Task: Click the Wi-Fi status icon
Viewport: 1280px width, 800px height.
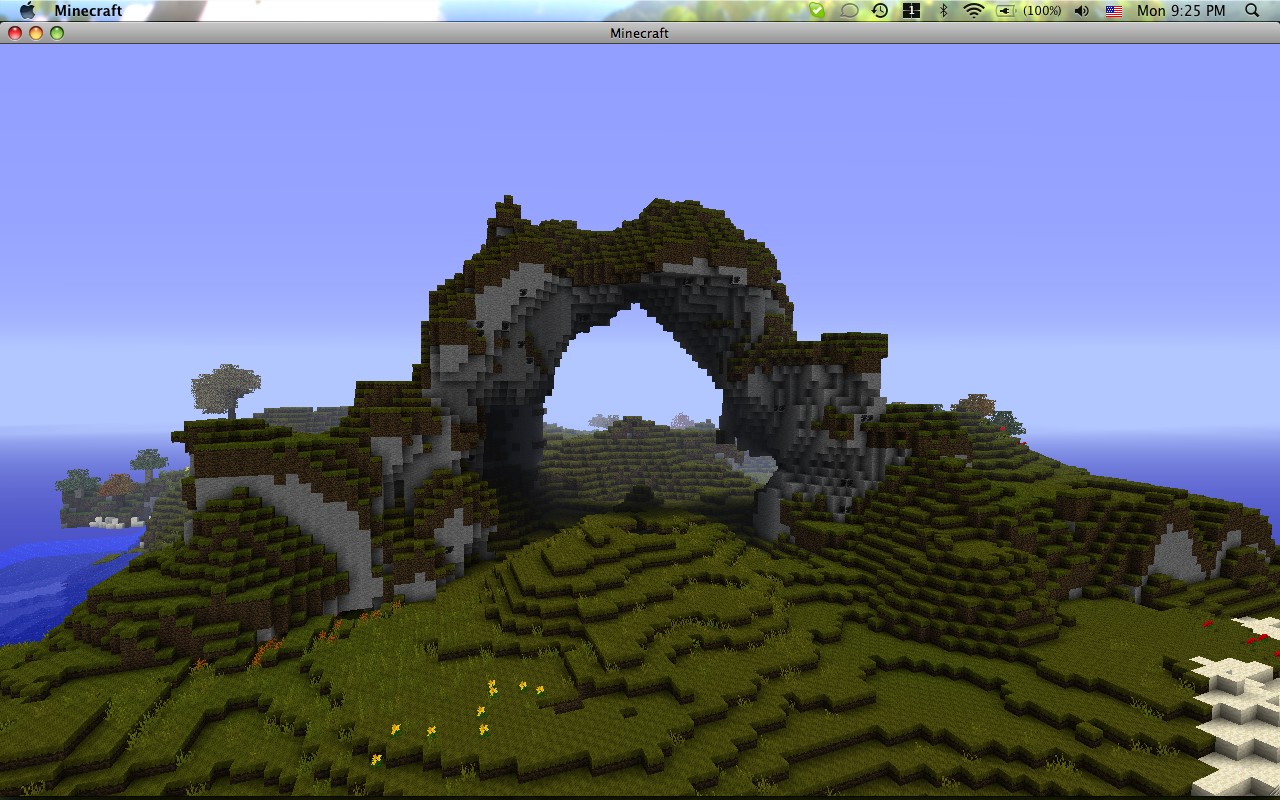Action: [x=973, y=11]
